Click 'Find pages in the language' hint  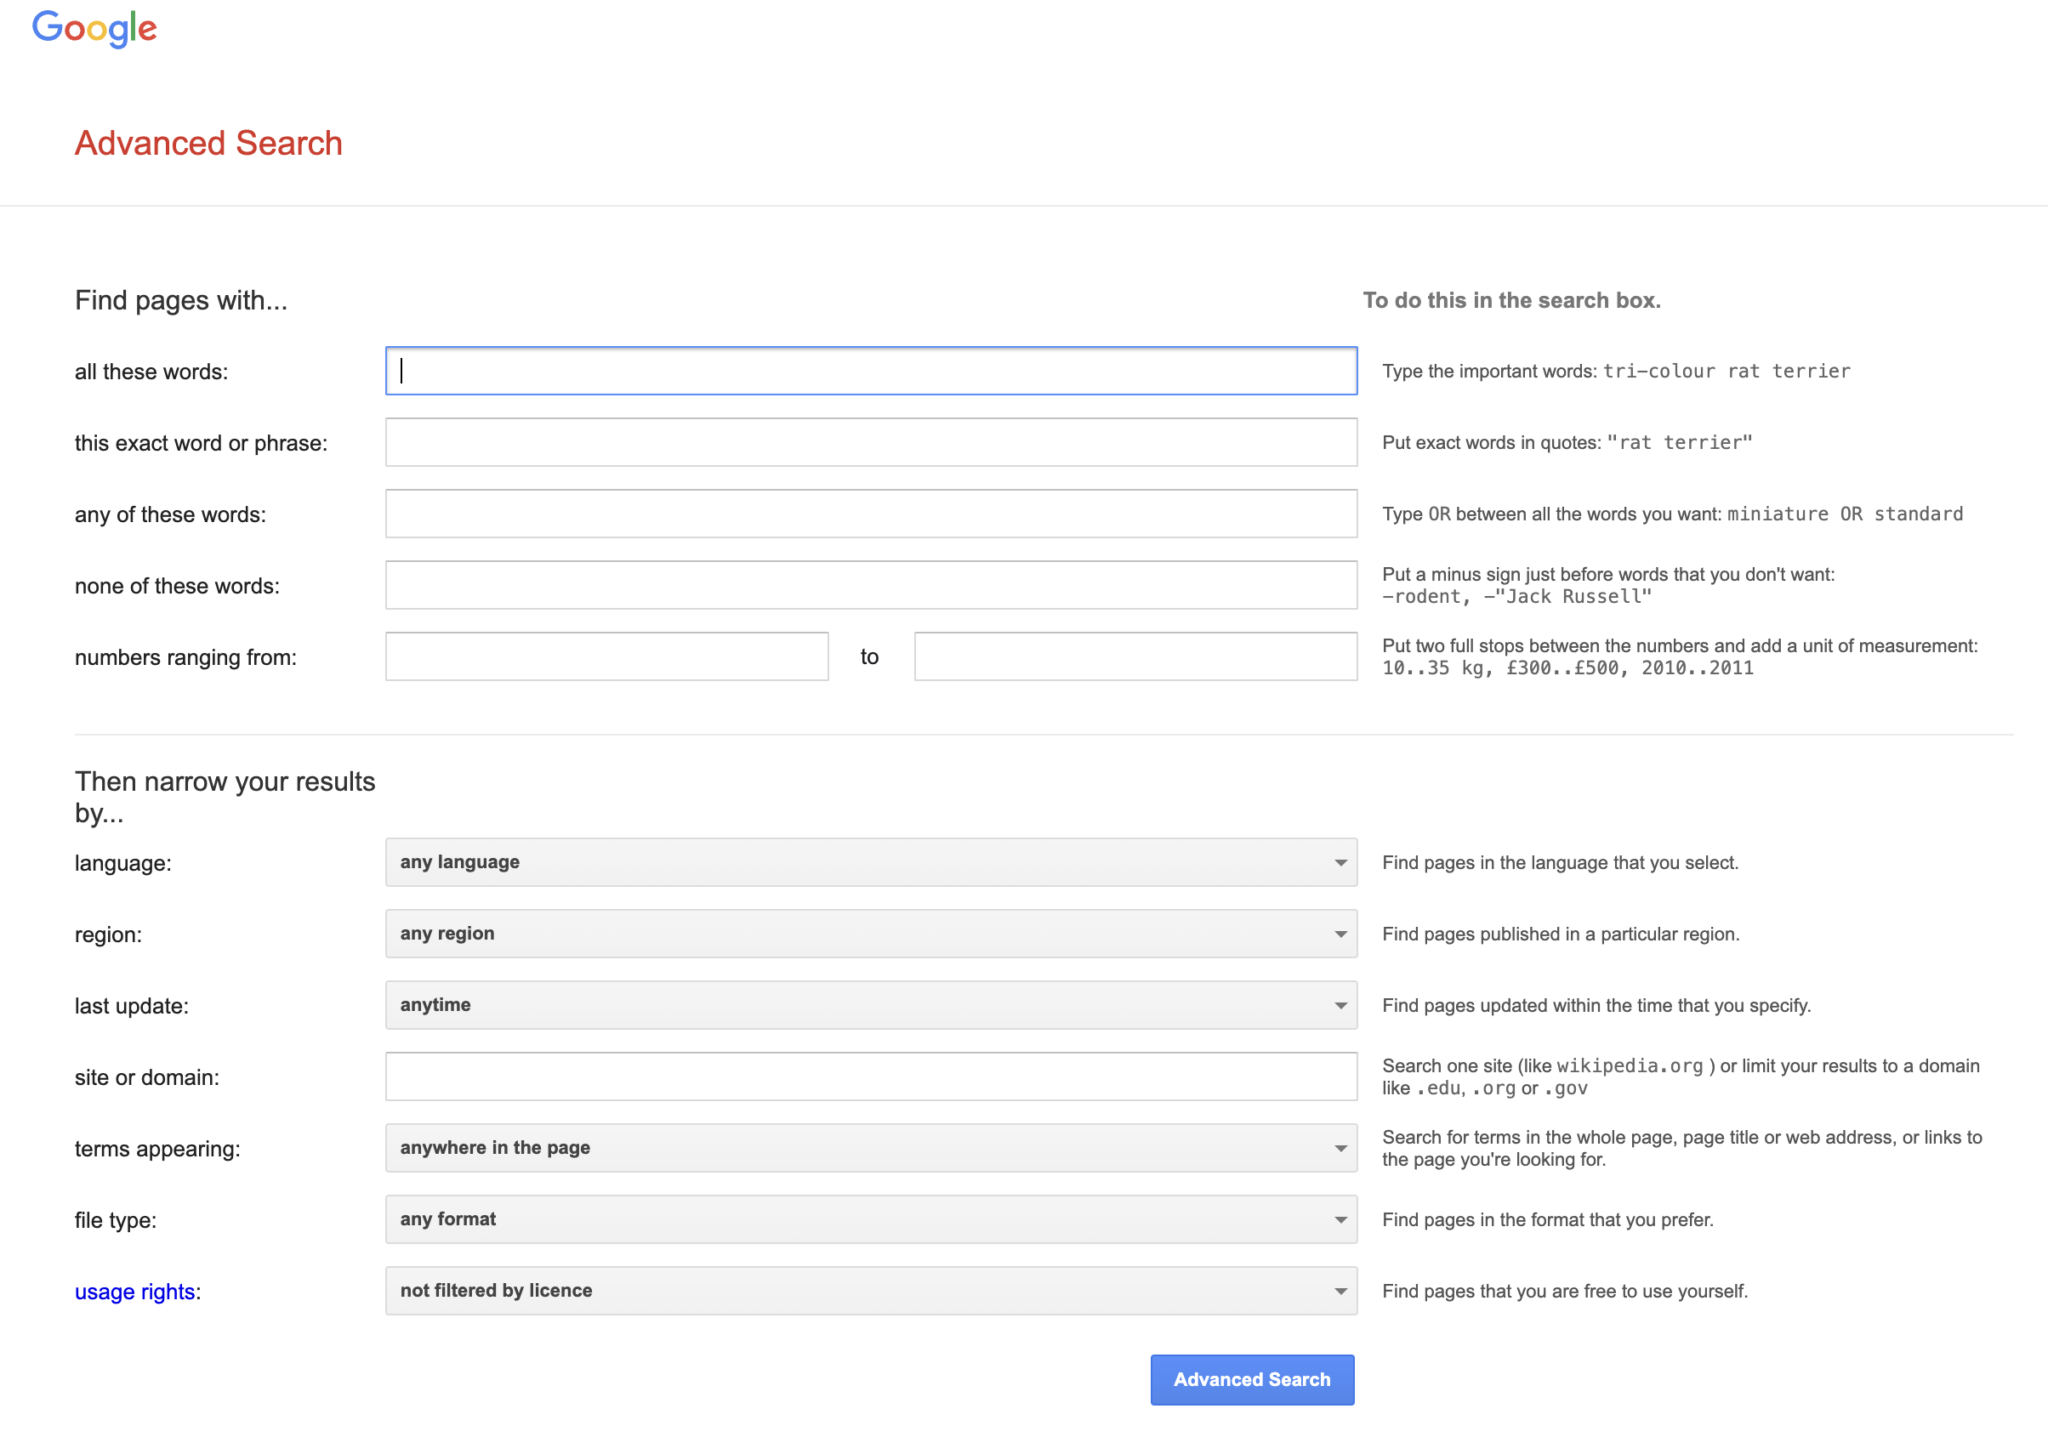click(x=1560, y=863)
